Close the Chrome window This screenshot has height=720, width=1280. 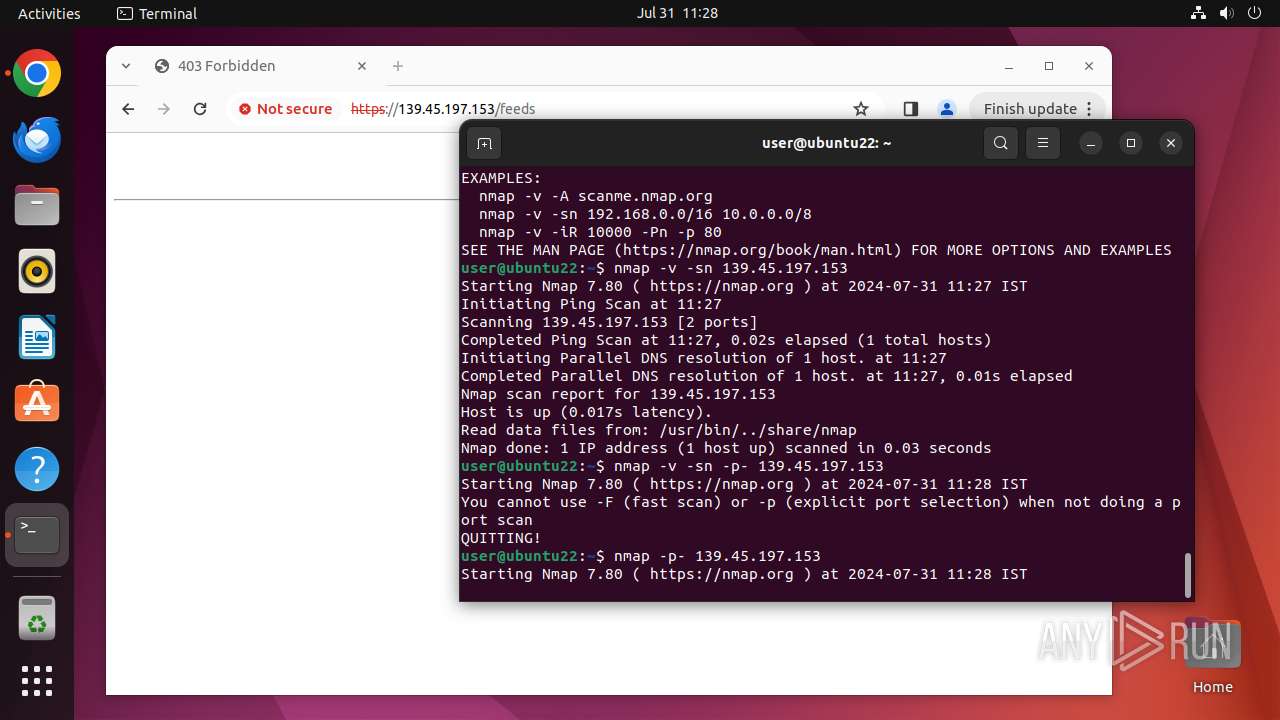click(x=1089, y=66)
